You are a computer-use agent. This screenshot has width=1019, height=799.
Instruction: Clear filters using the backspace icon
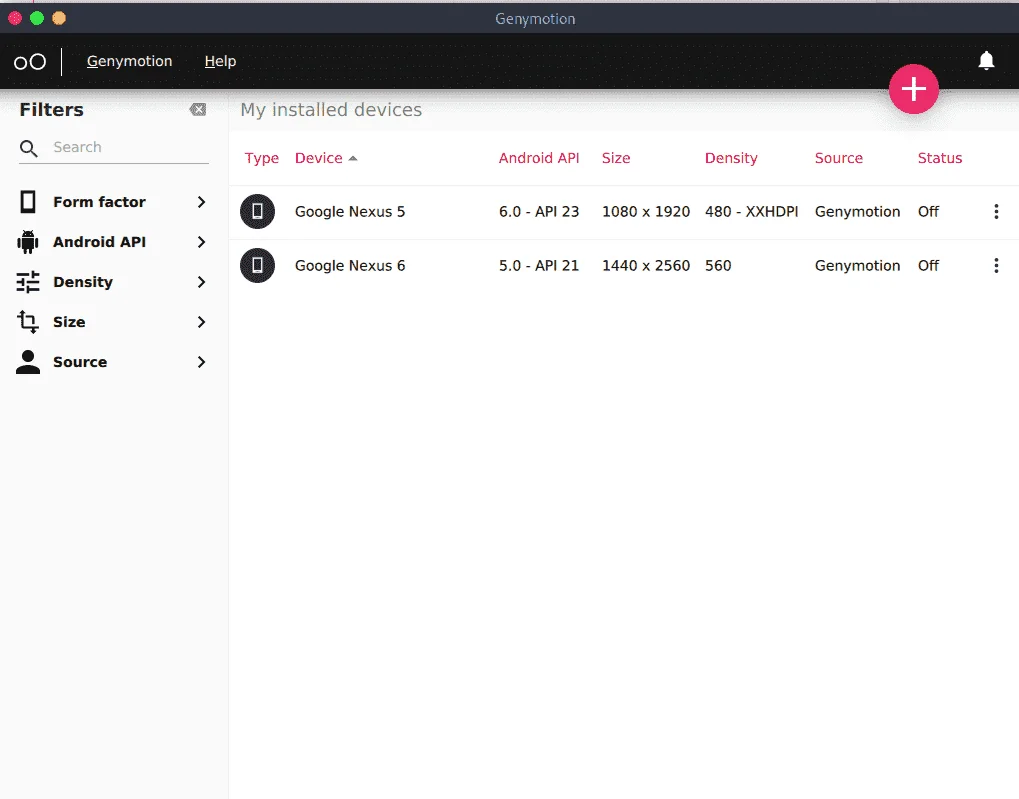coord(198,110)
